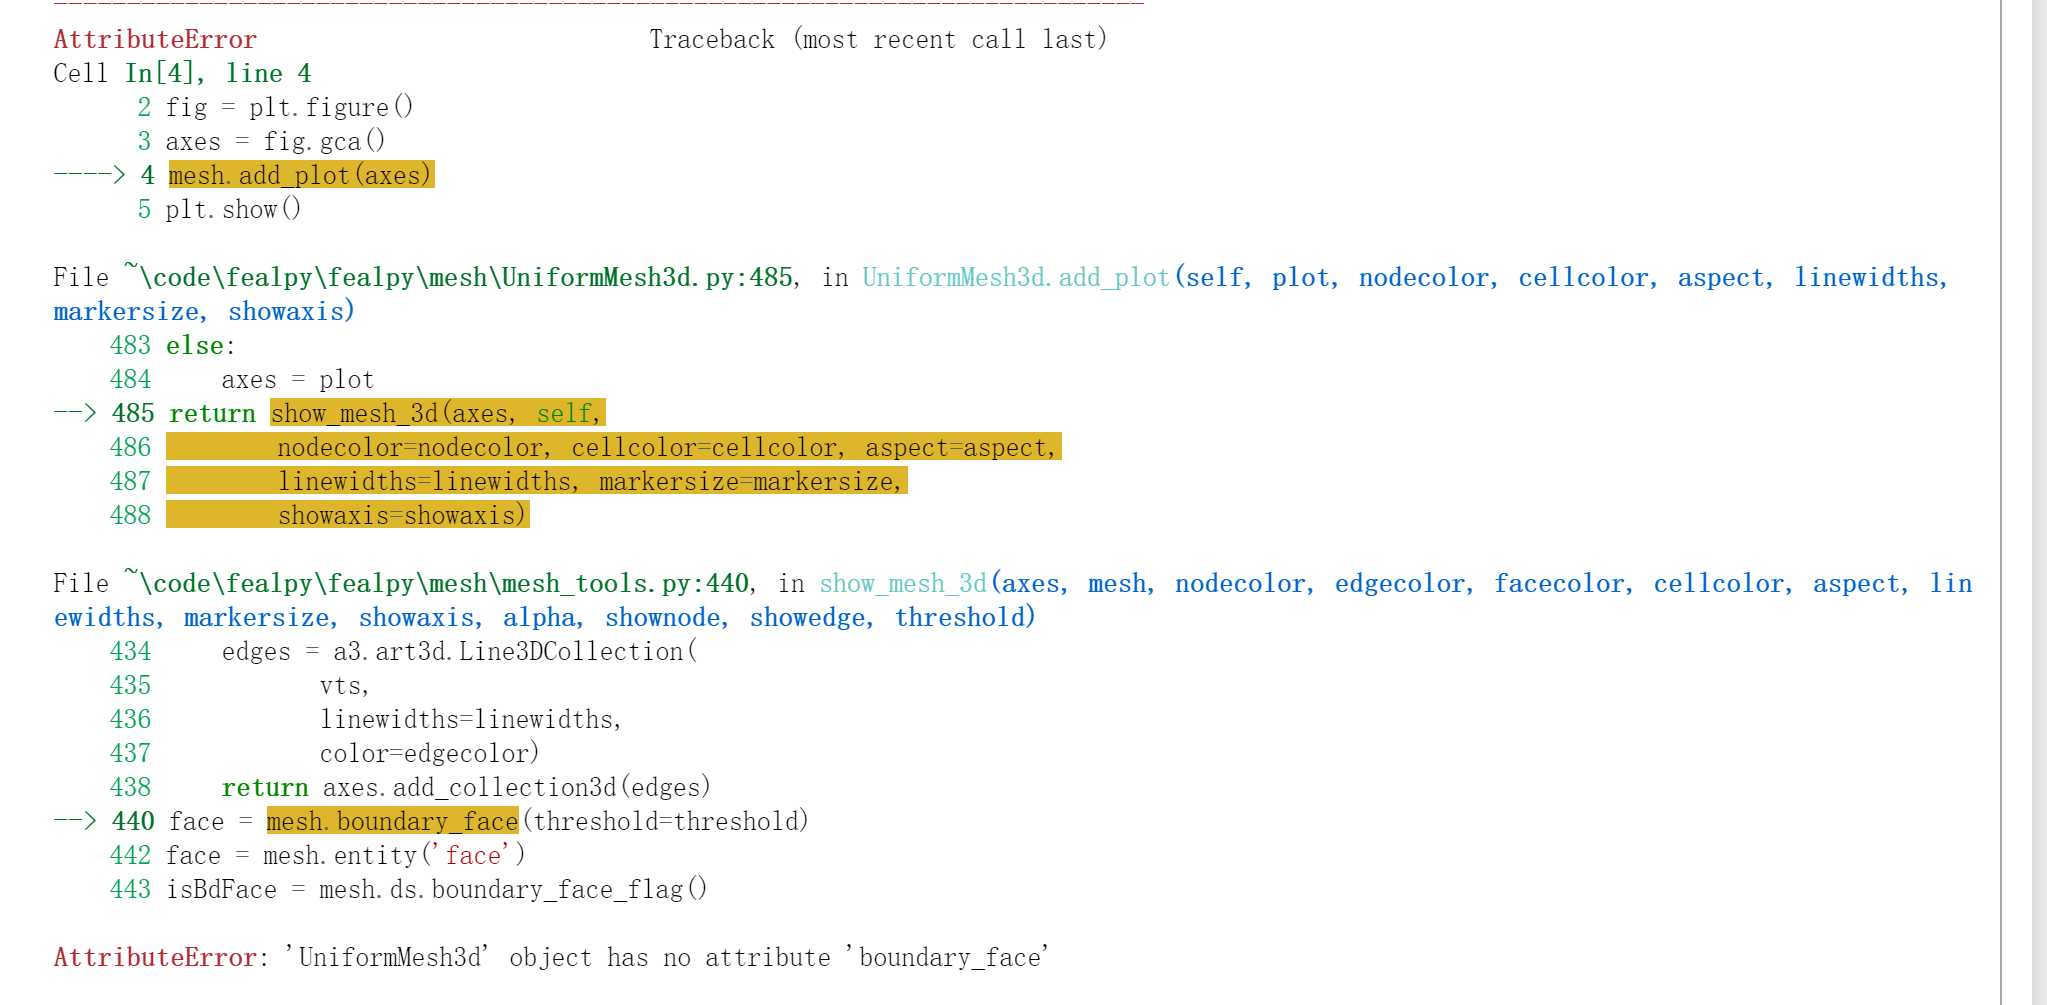Click the red AttributeError traceback title
Viewport: 2047px width, 1005px height.
[x=153, y=39]
